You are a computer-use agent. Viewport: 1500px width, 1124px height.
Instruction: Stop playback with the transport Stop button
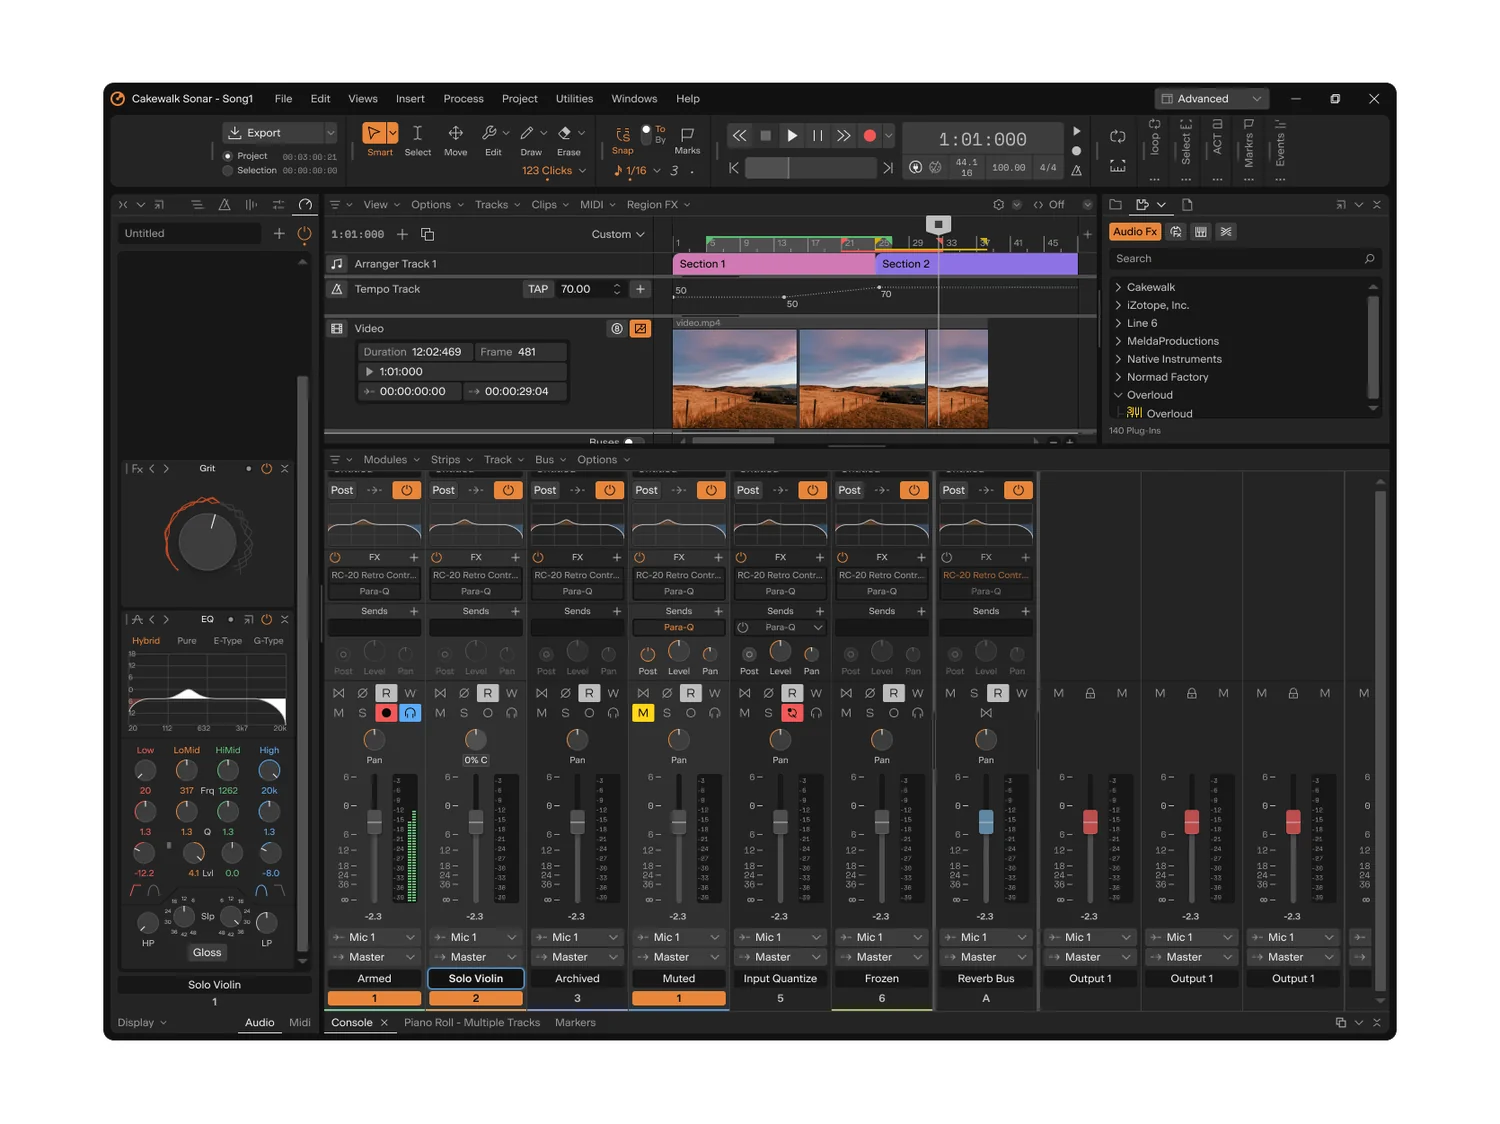coord(766,136)
